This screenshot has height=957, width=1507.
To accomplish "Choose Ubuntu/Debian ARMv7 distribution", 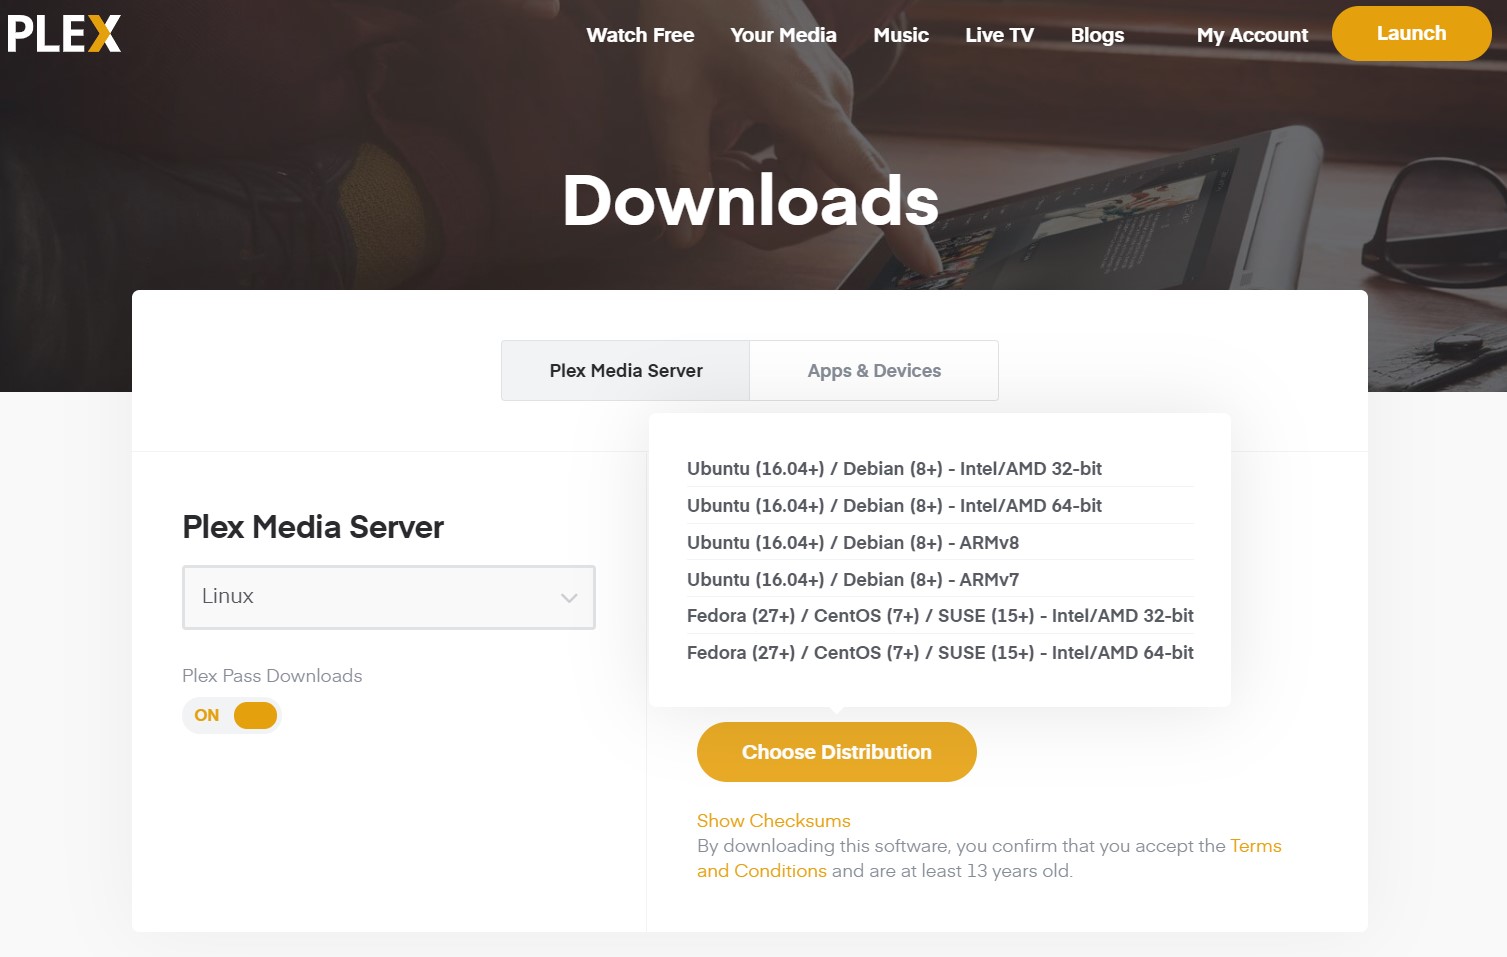I will point(940,579).
